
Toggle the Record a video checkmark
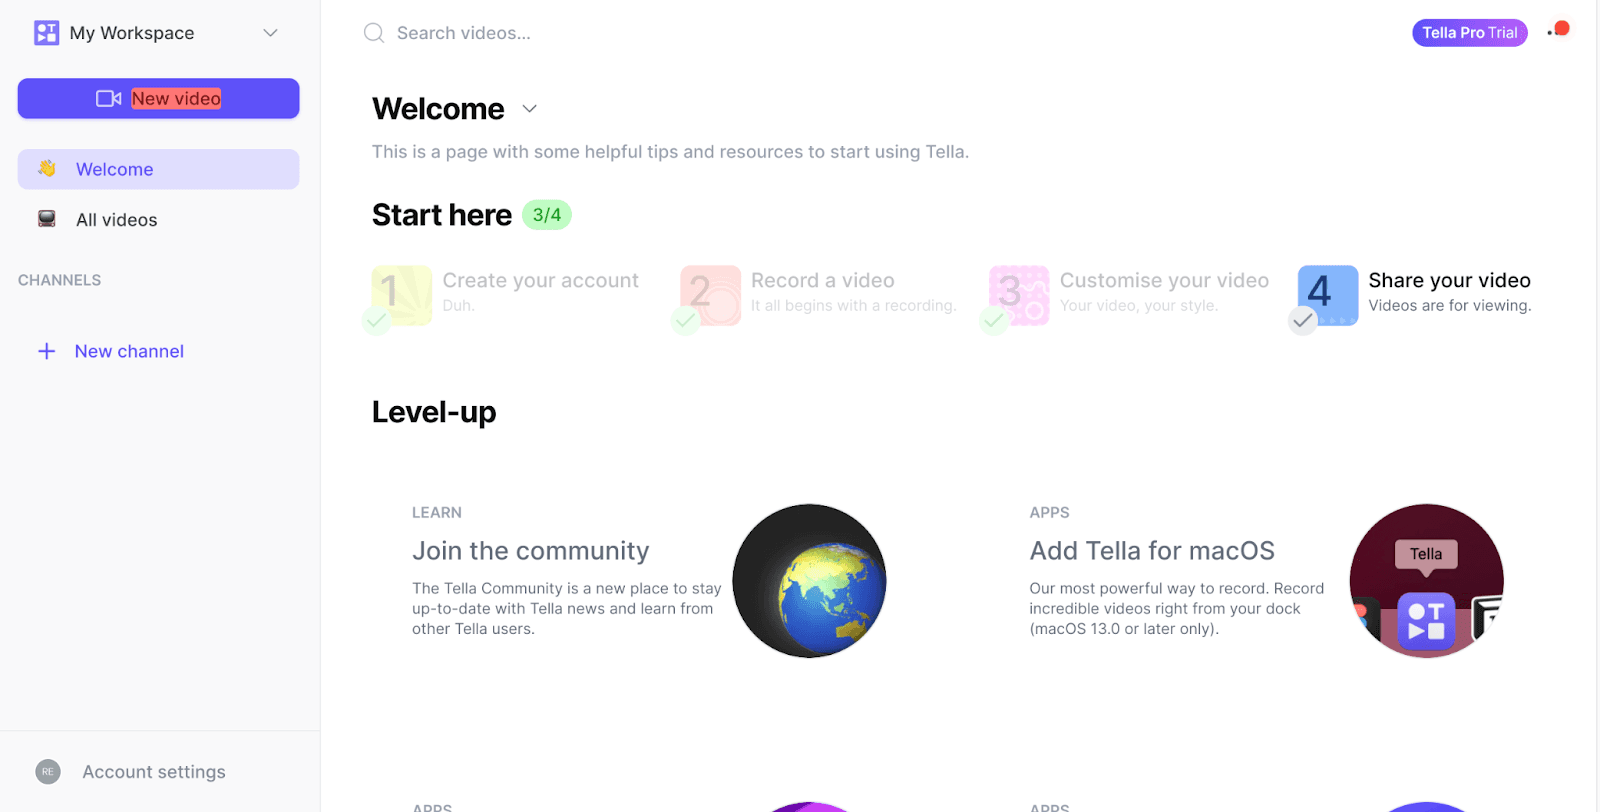pyautogui.click(x=685, y=321)
